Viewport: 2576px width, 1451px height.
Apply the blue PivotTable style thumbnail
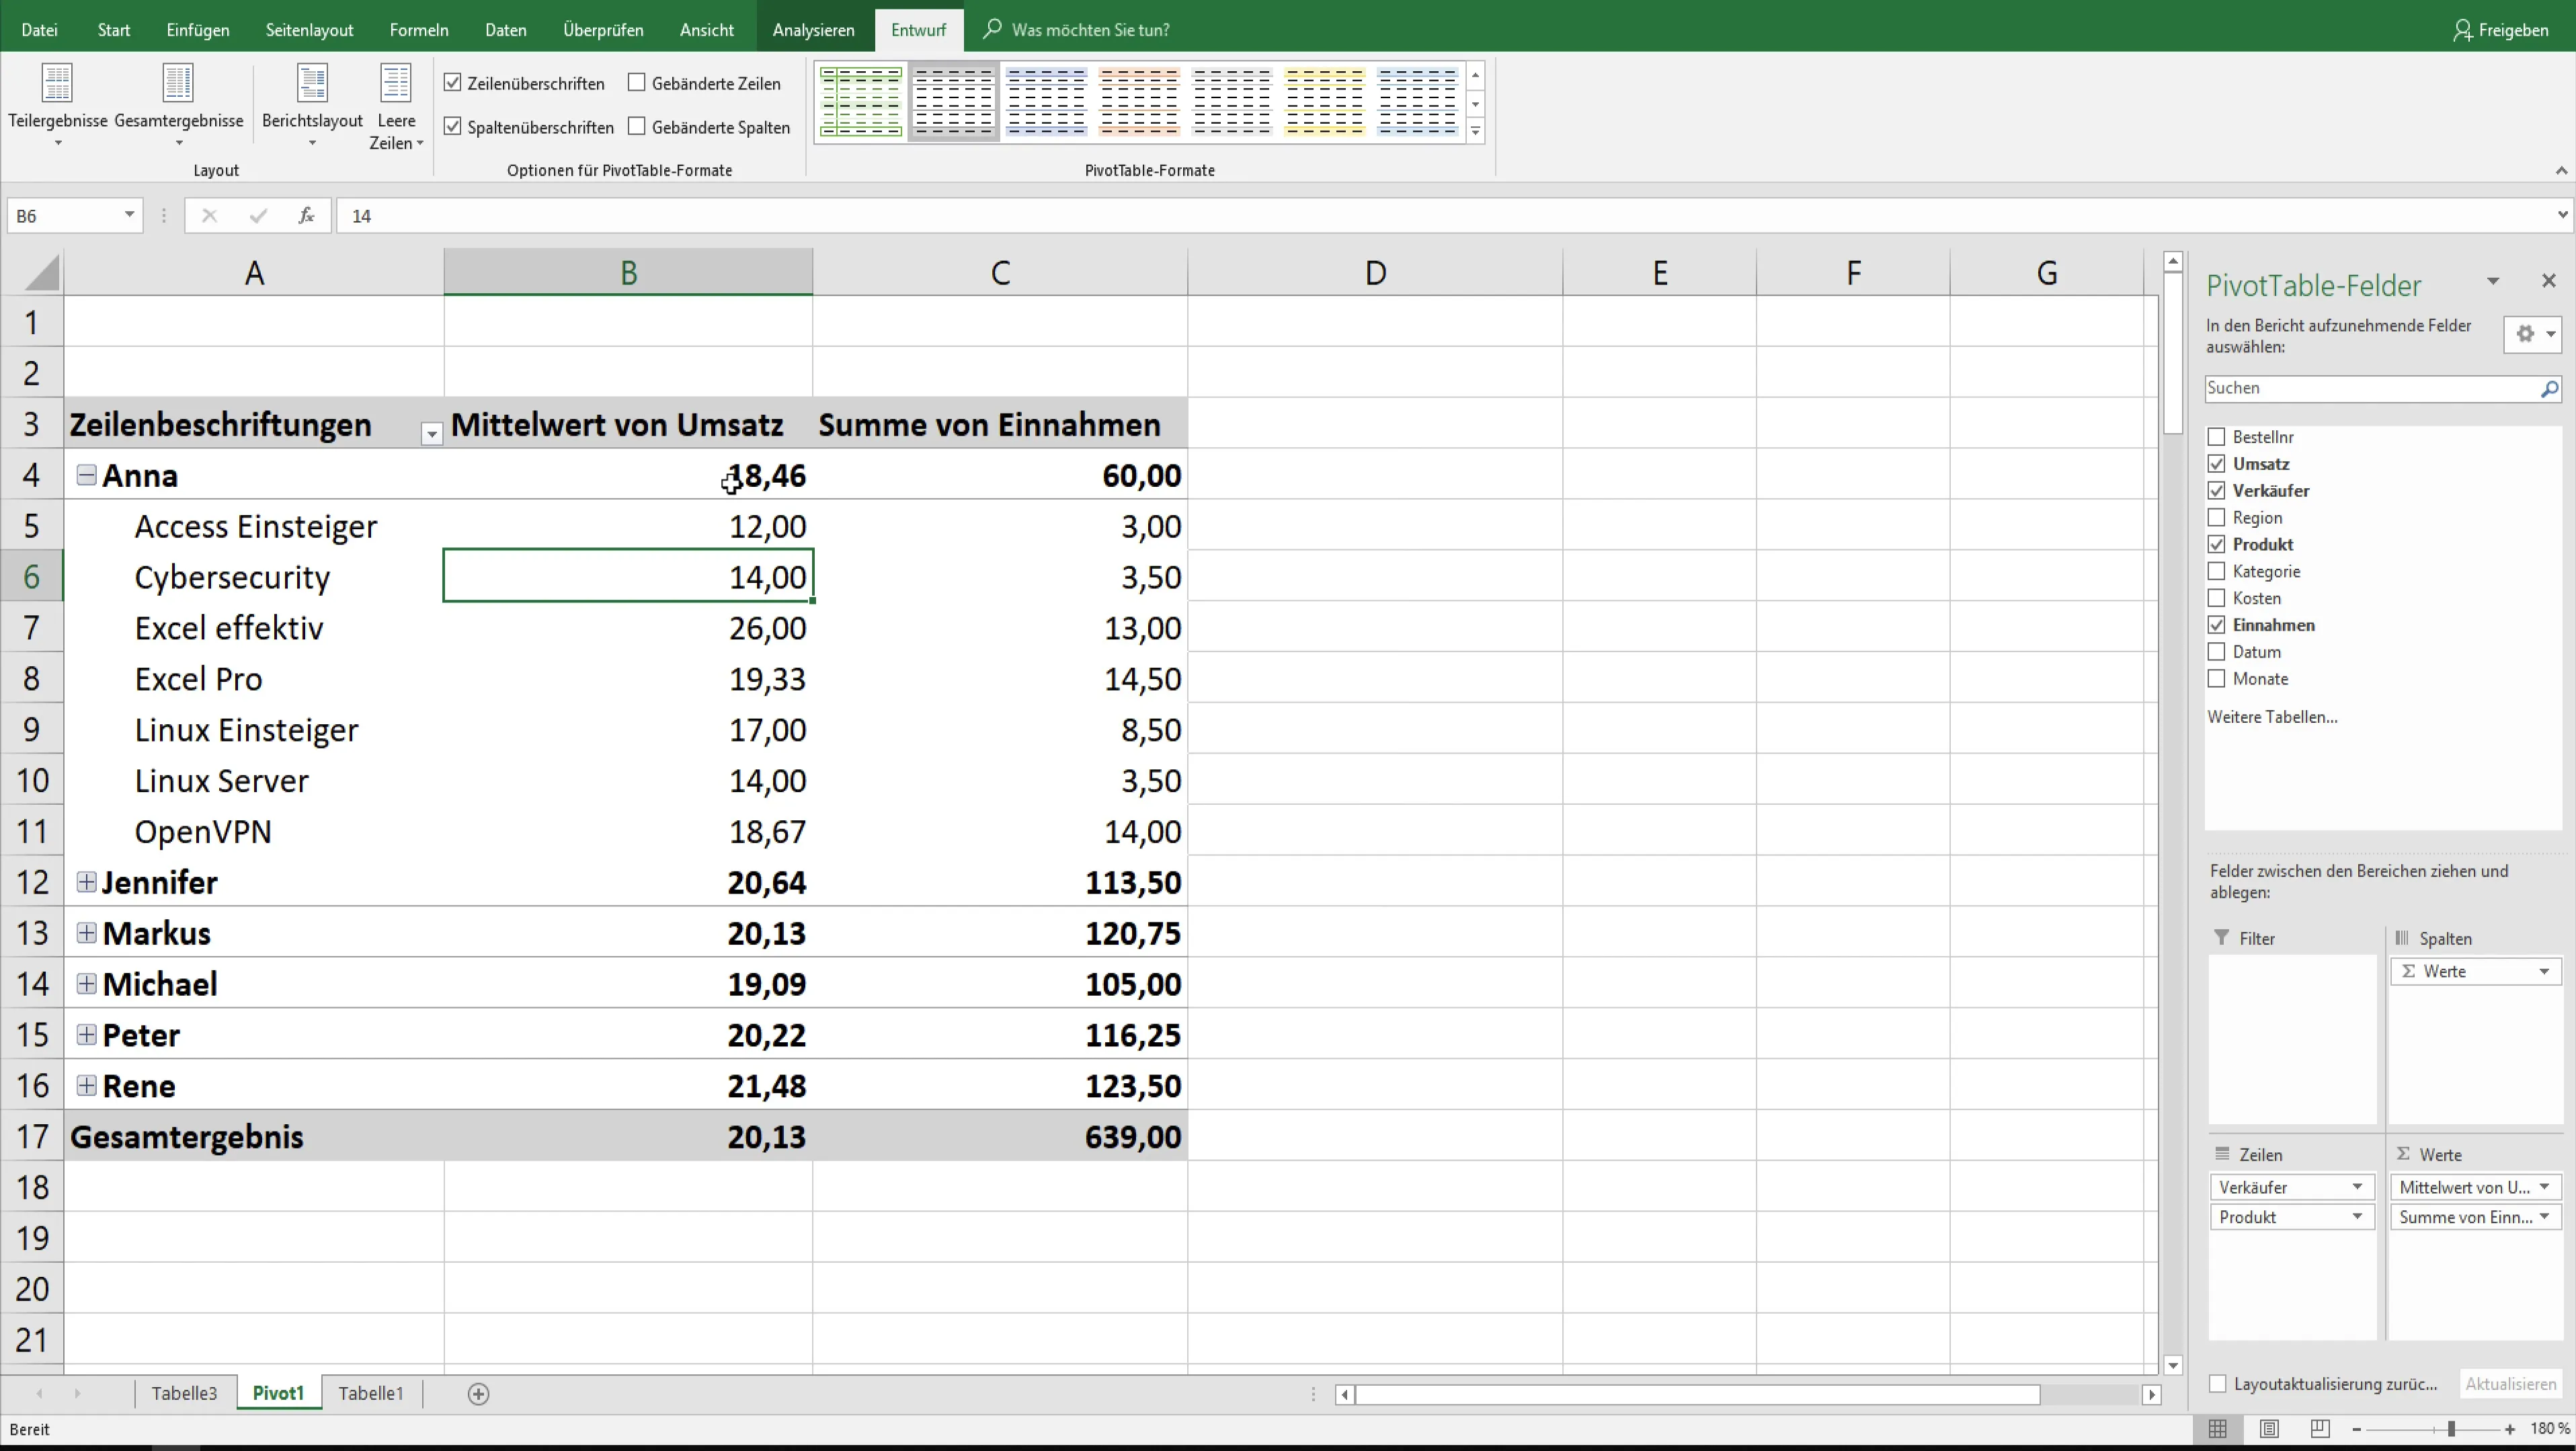(1046, 102)
